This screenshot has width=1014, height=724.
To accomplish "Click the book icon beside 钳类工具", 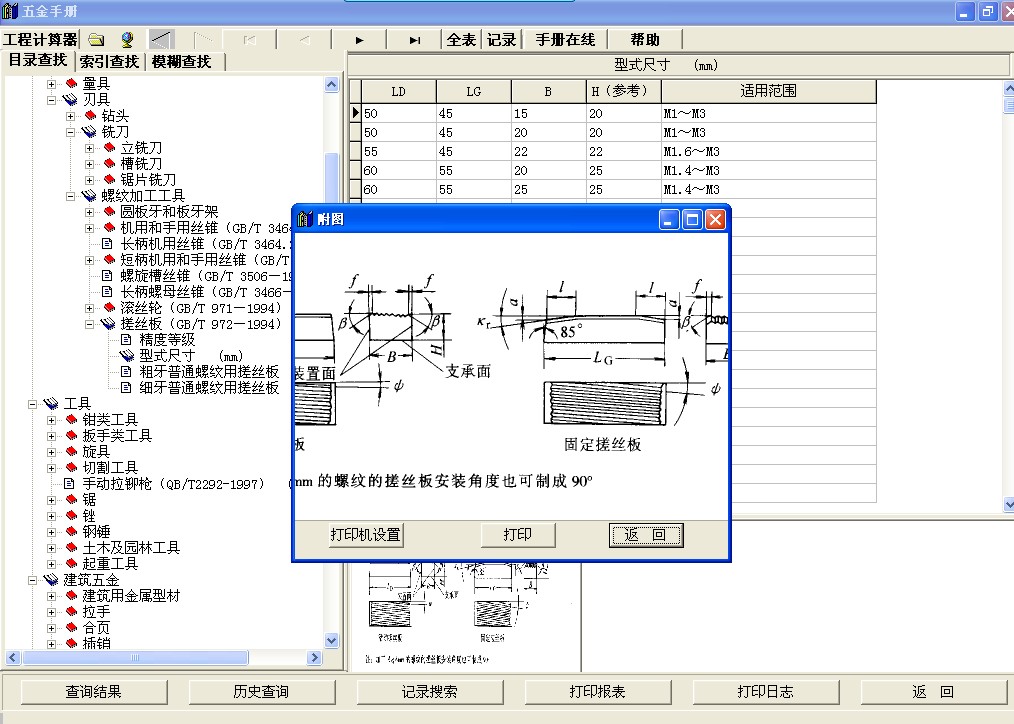I will click(72, 420).
